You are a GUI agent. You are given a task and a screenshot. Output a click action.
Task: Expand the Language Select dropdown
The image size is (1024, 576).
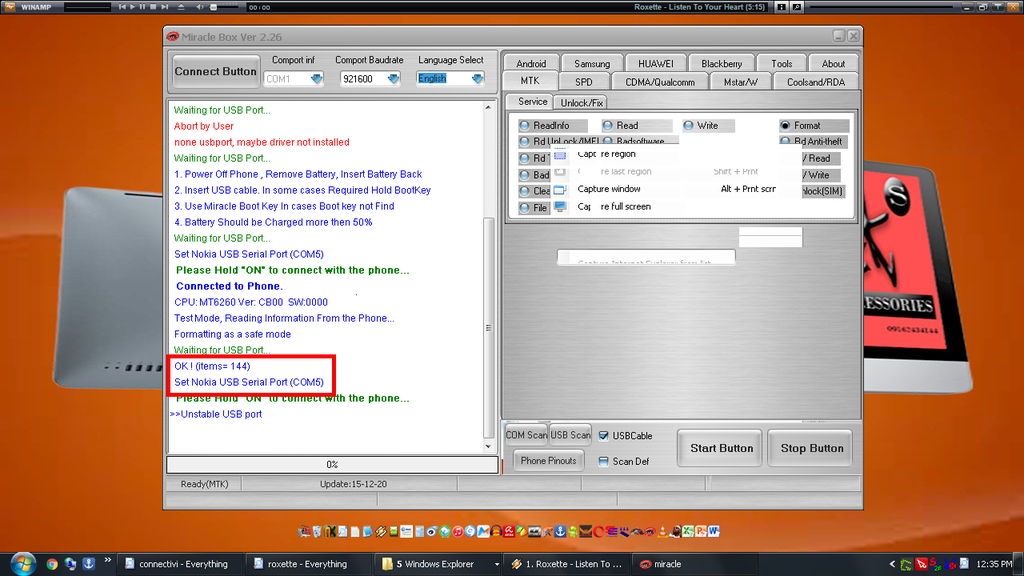click(477, 79)
